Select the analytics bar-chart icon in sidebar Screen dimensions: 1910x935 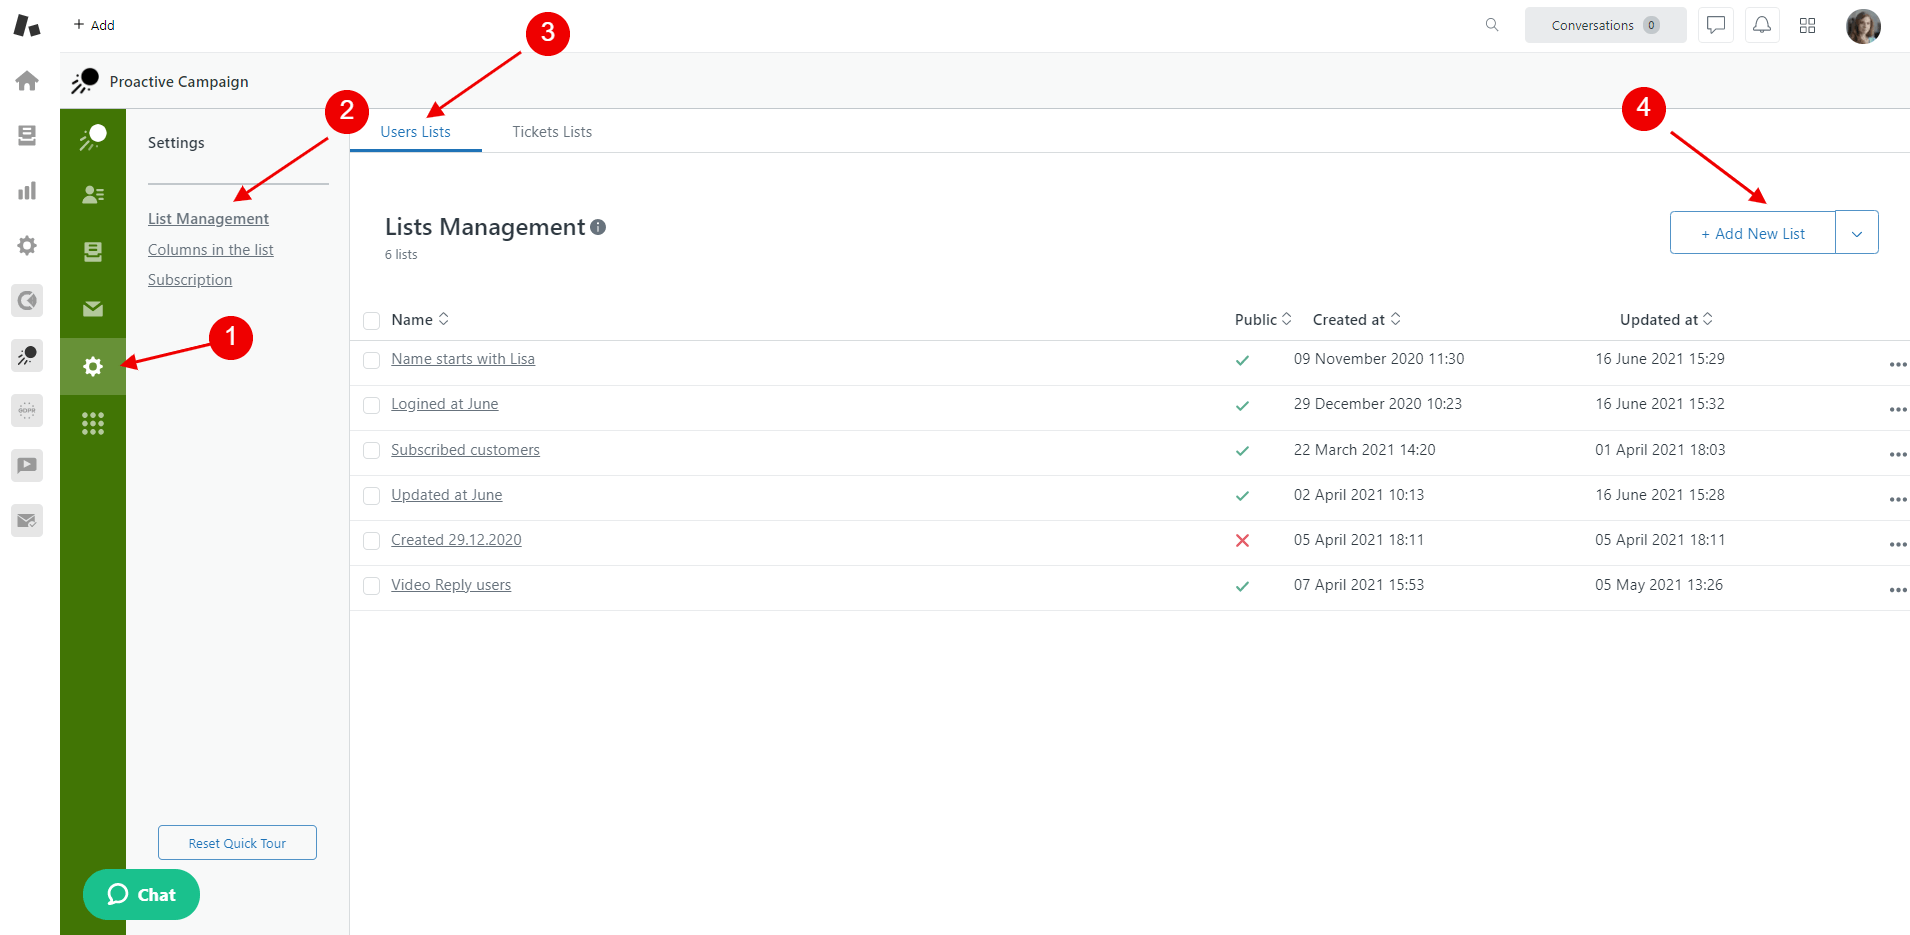point(26,190)
